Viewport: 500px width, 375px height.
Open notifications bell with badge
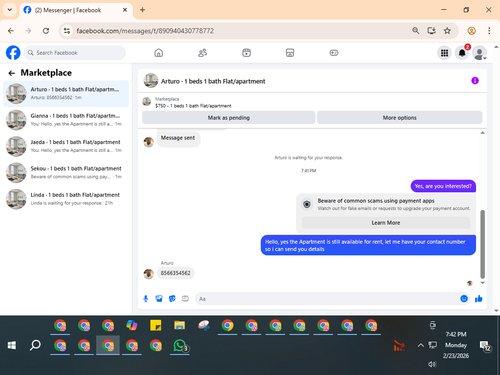(x=462, y=53)
